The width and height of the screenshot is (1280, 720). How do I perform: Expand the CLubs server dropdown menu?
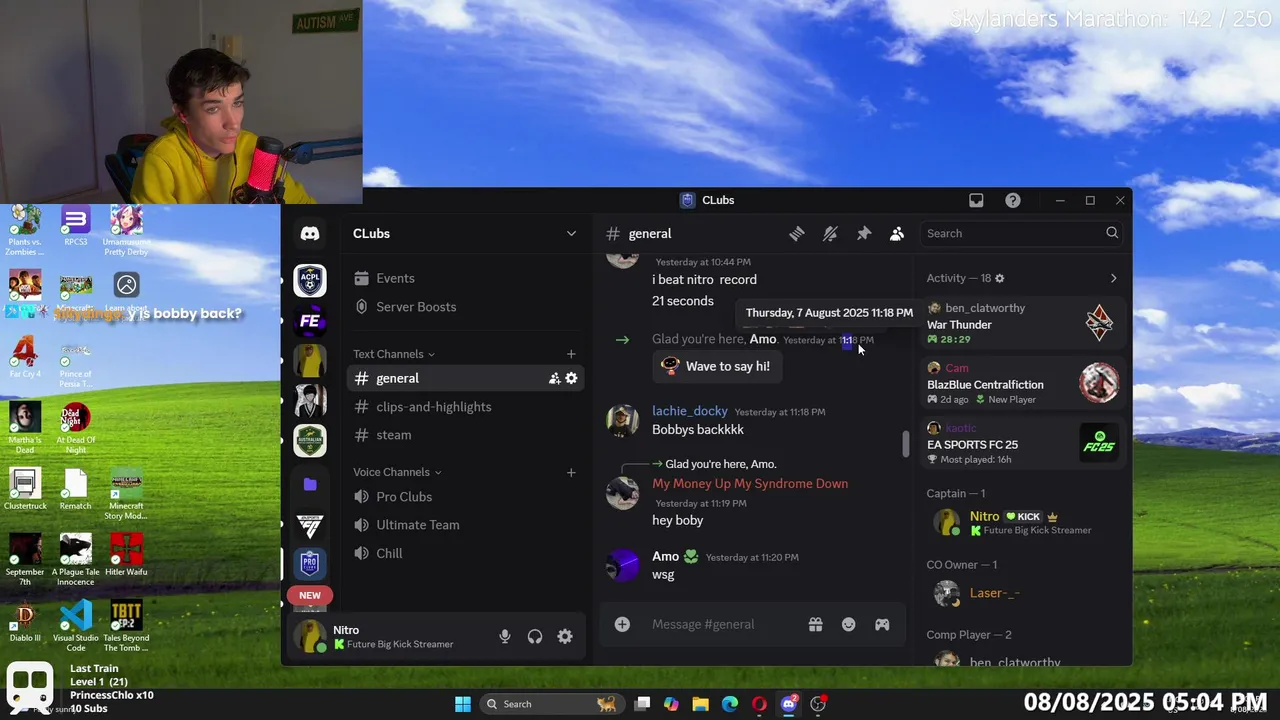[x=571, y=233]
